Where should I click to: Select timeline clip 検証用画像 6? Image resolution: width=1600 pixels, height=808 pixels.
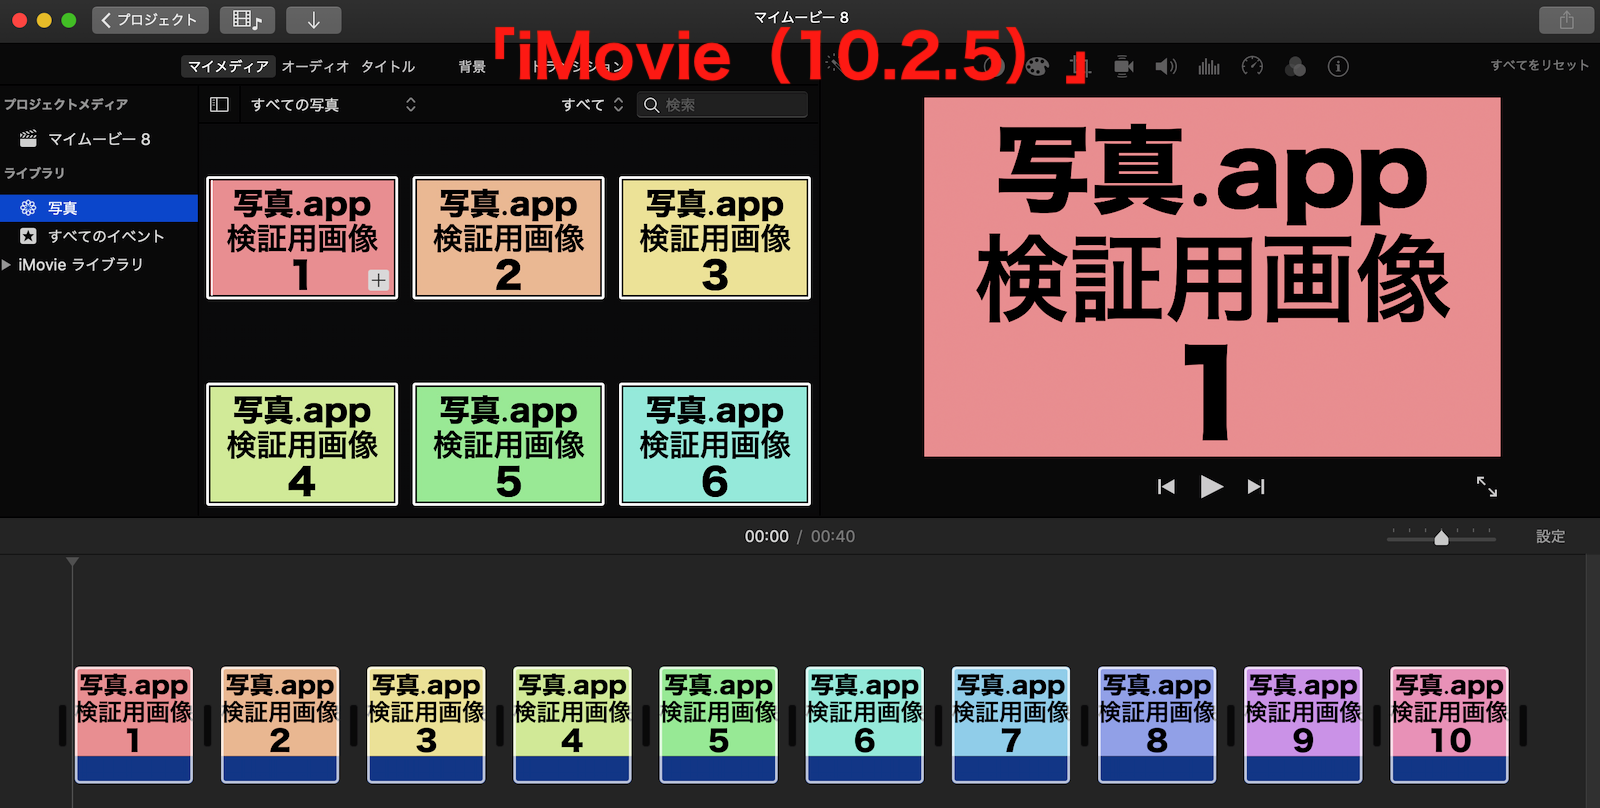click(865, 725)
